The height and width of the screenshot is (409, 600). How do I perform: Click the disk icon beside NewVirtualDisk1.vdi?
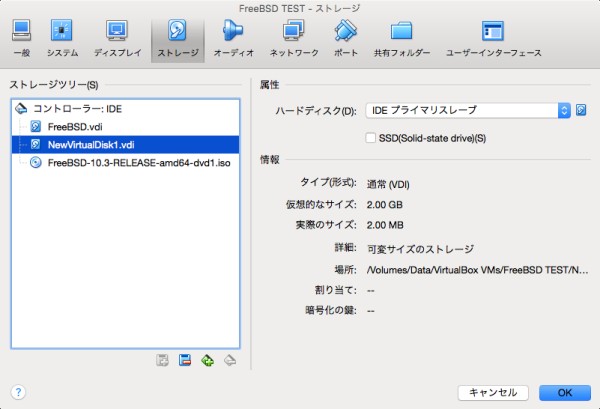pos(36,145)
